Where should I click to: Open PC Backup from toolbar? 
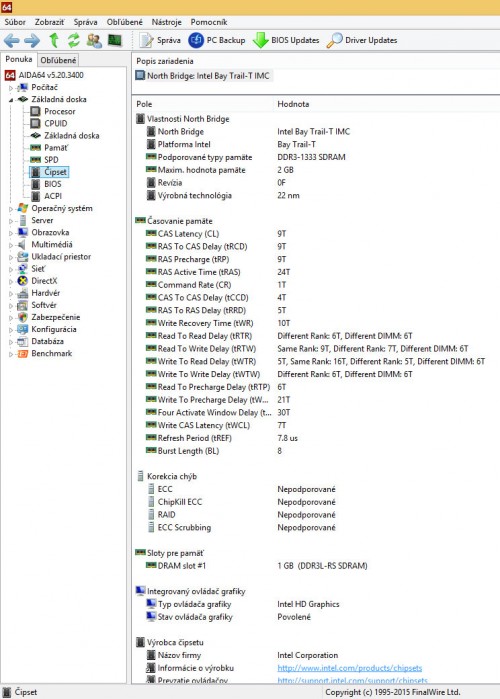(x=217, y=40)
